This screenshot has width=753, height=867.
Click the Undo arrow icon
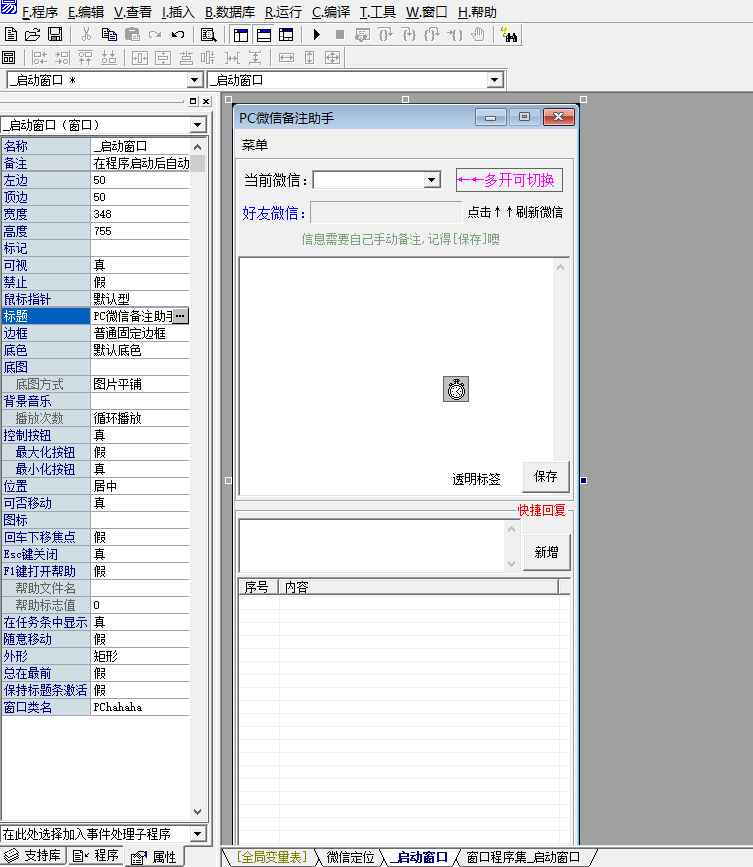177,35
